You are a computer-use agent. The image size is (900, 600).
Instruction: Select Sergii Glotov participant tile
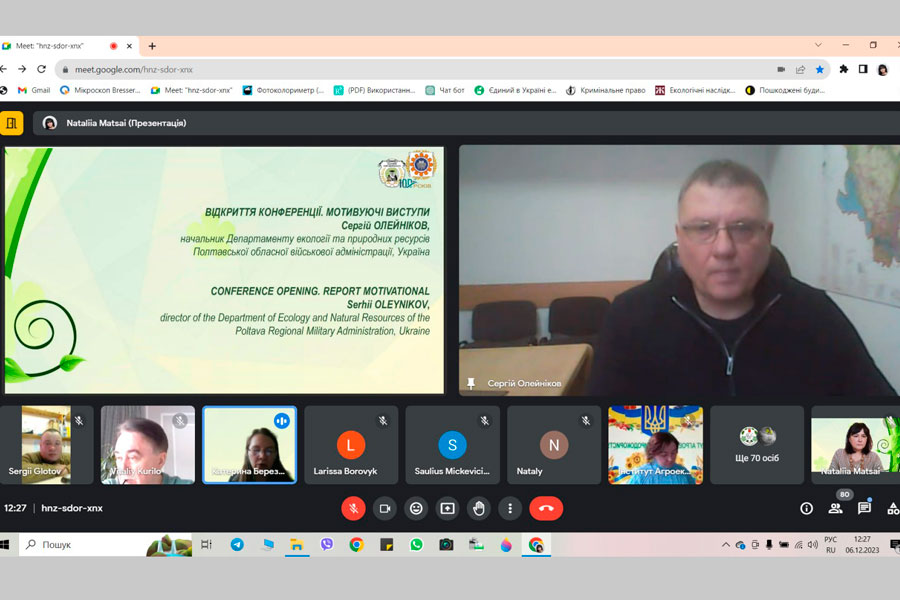[46, 445]
